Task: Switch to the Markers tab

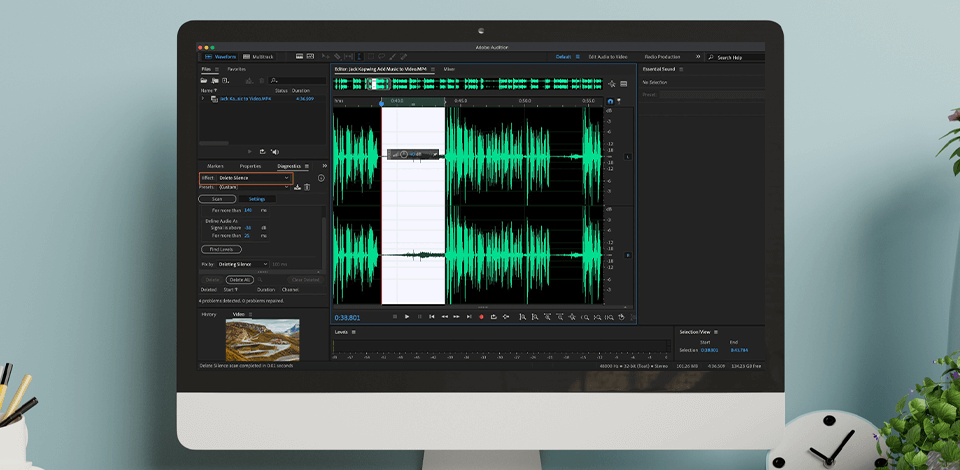Action: [214, 166]
